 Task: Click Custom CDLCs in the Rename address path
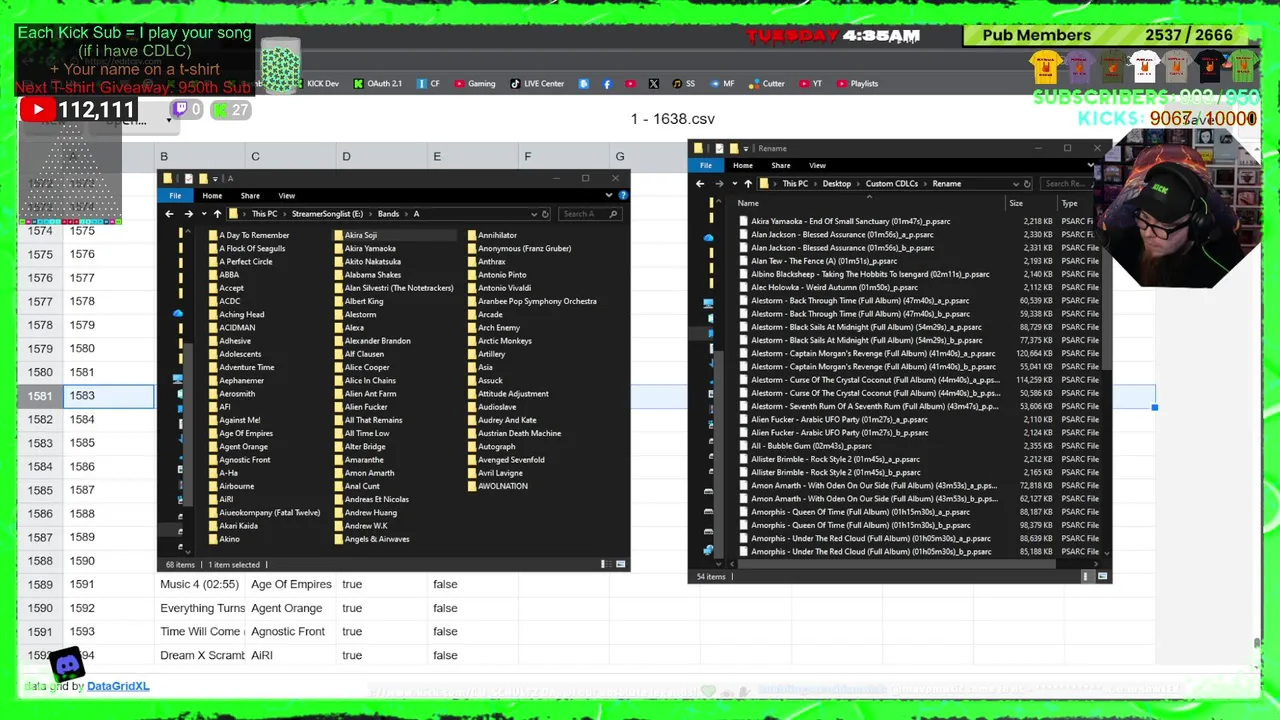click(x=891, y=184)
